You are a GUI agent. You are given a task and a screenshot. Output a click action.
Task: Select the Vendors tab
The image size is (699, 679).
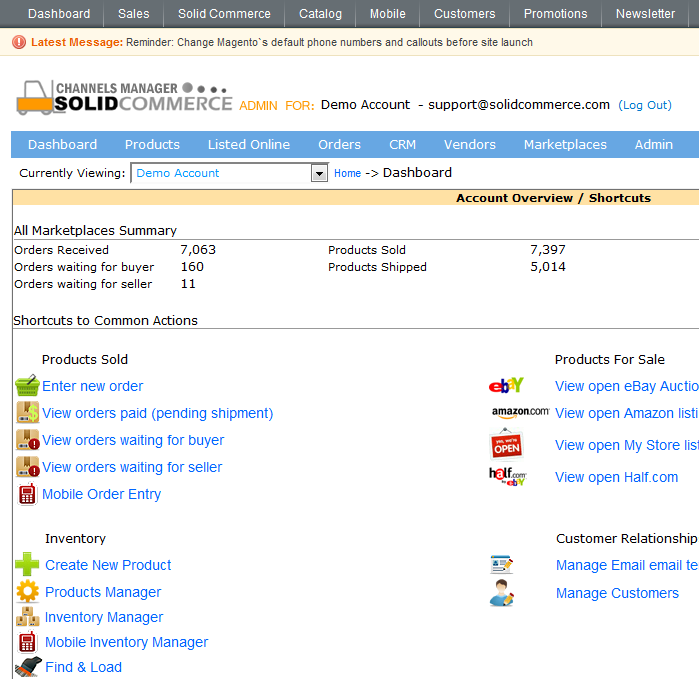(x=469, y=144)
